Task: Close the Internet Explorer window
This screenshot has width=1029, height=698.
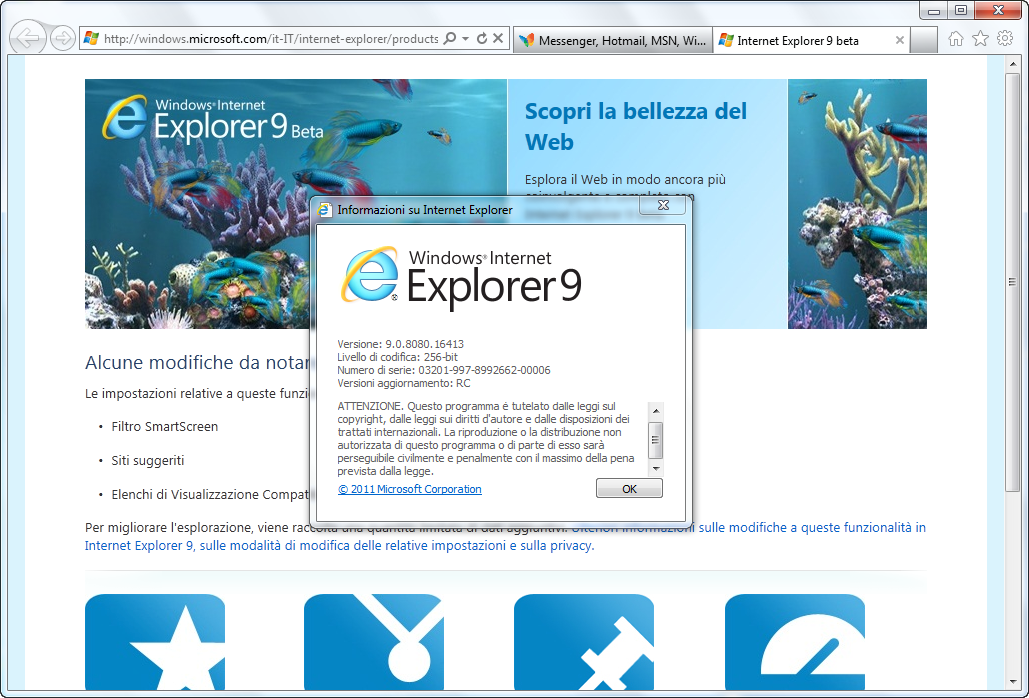Action: pos(998,10)
